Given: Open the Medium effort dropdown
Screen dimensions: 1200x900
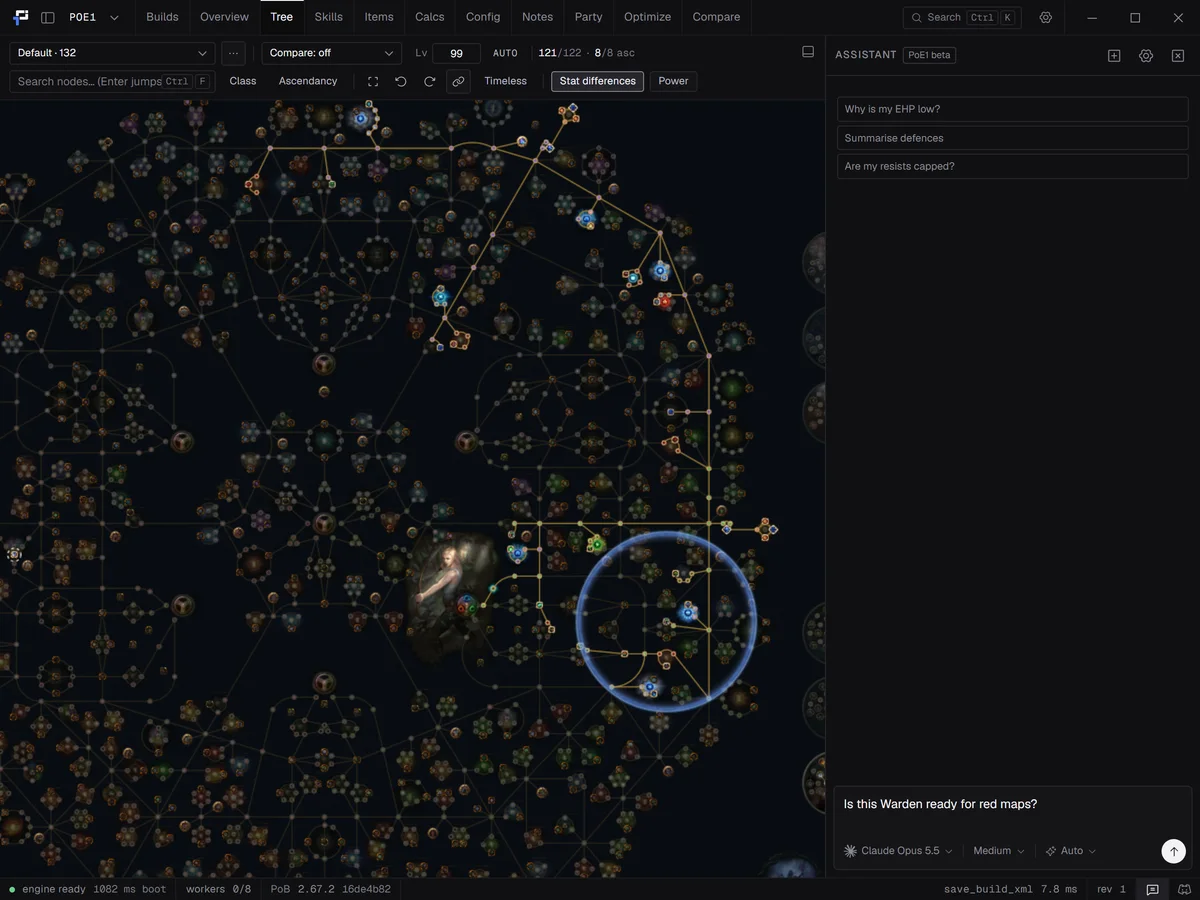Looking at the screenshot, I should [x=999, y=851].
